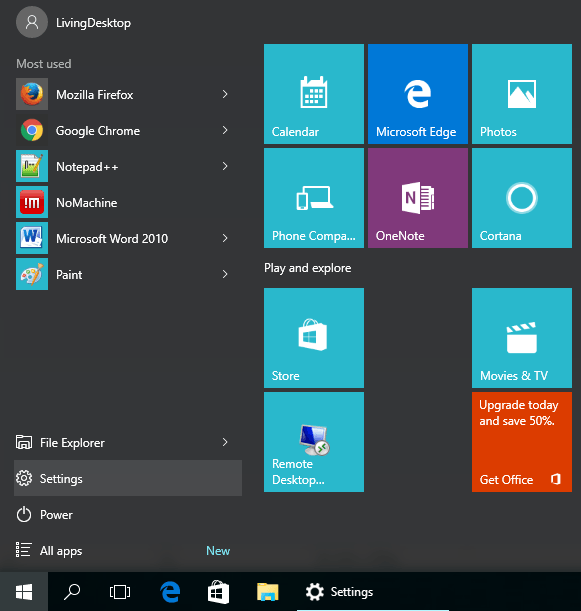Launch the Remote Desktop tile
The height and width of the screenshot is (611, 581).
click(x=314, y=442)
